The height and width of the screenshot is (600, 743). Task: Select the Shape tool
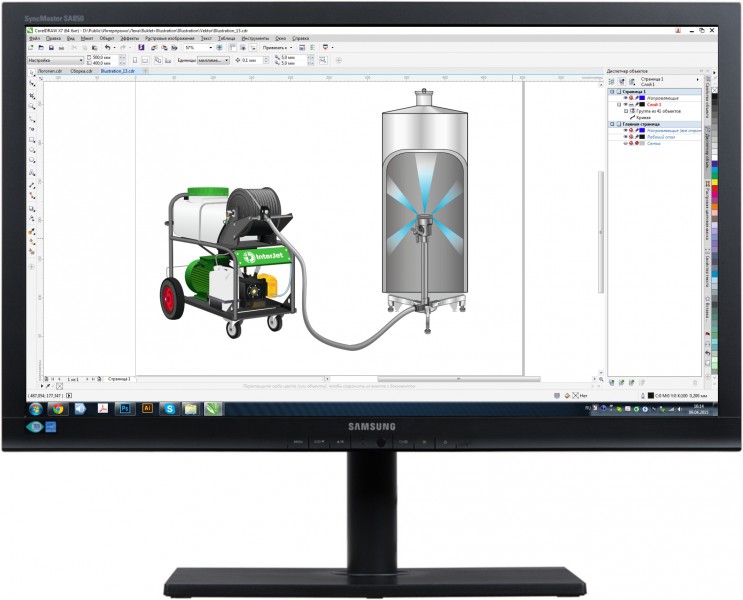point(32,83)
